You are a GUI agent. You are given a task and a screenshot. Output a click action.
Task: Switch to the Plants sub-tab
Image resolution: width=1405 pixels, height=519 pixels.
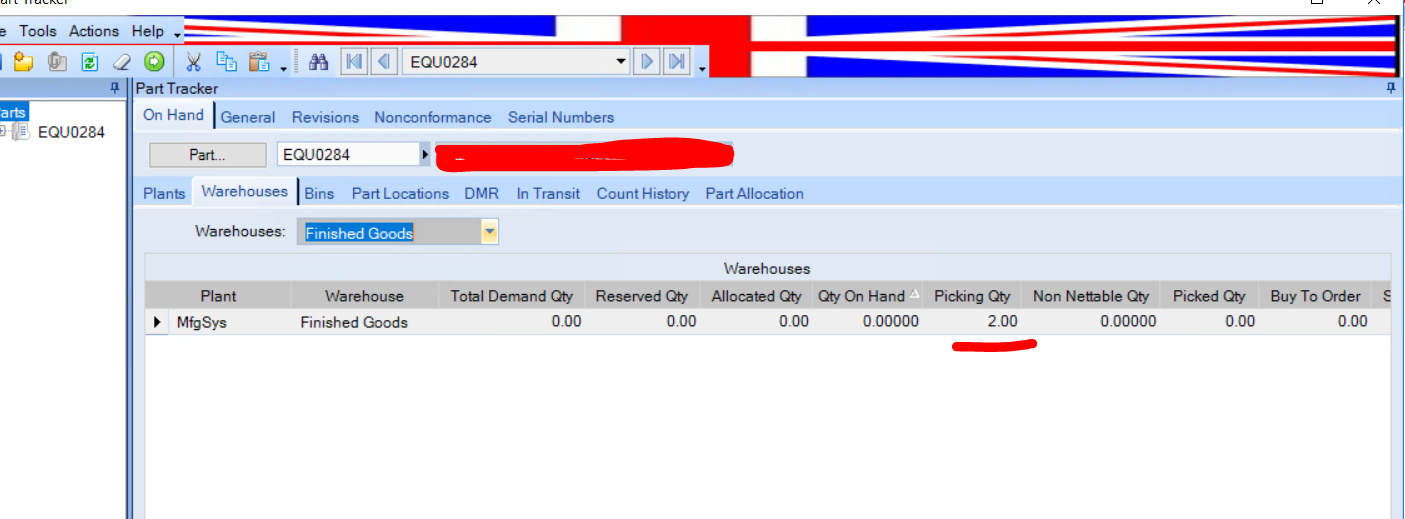(x=164, y=193)
